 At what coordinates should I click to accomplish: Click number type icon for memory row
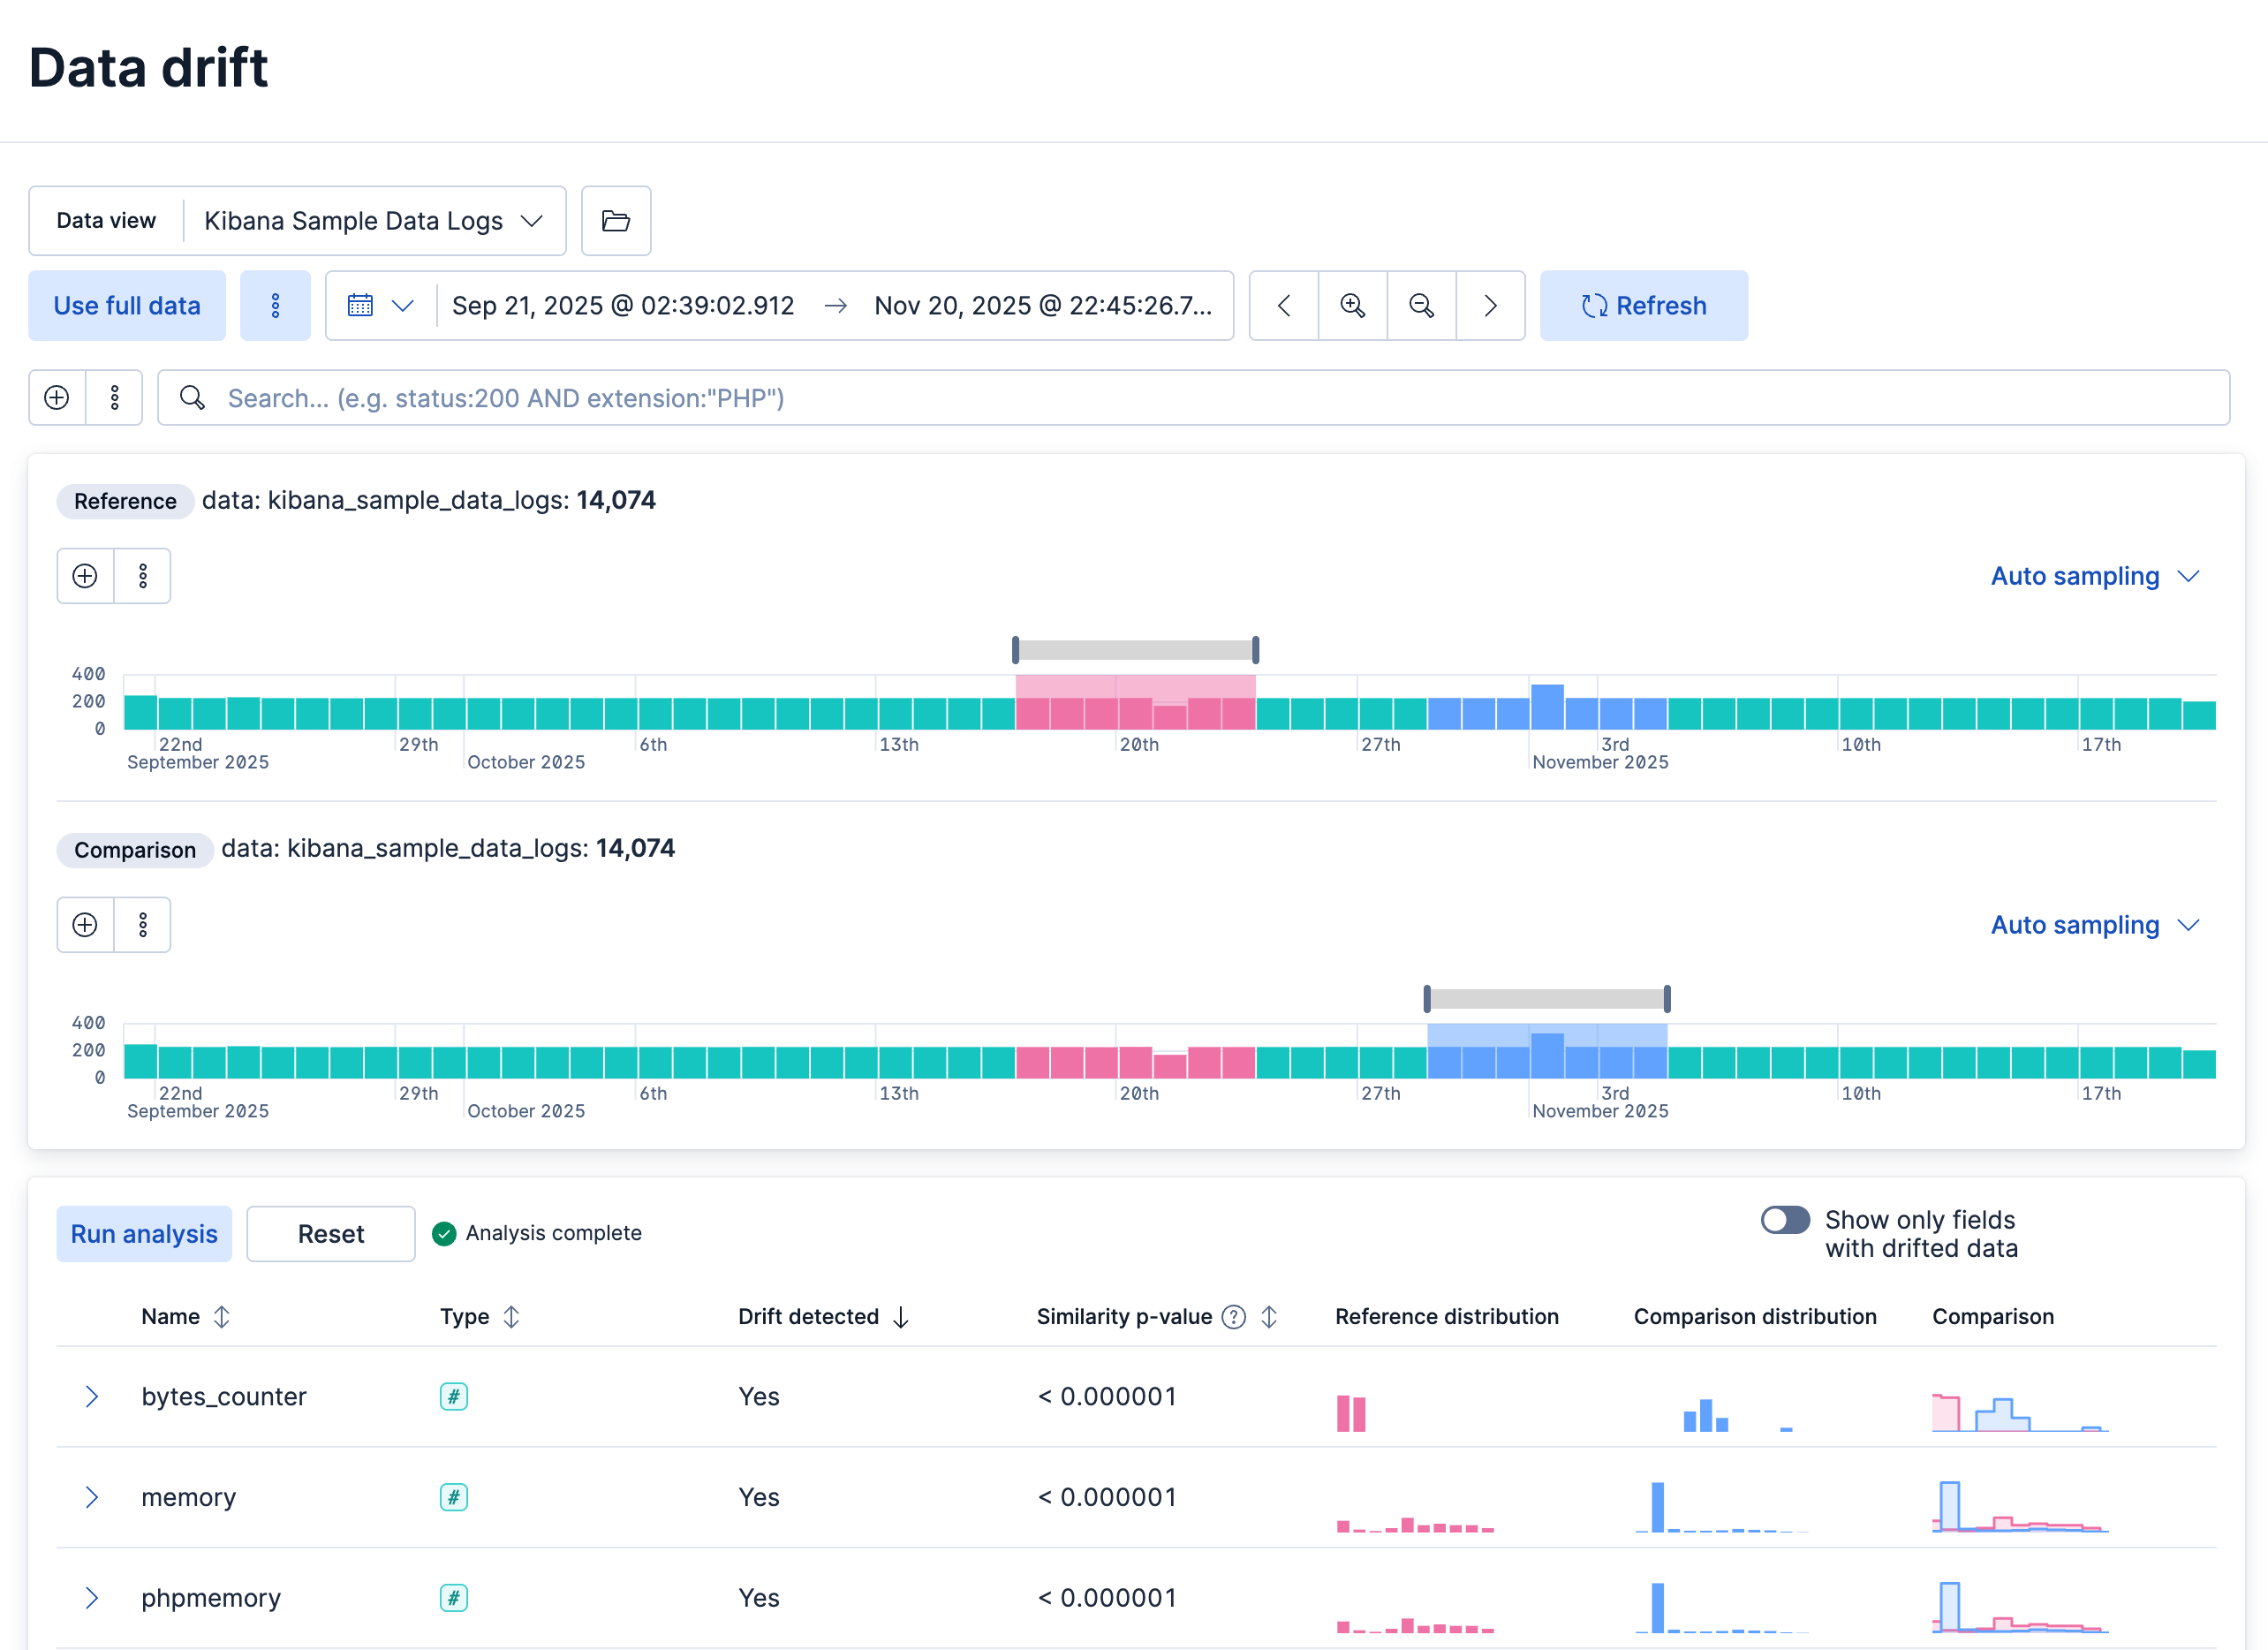[453, 1498]
